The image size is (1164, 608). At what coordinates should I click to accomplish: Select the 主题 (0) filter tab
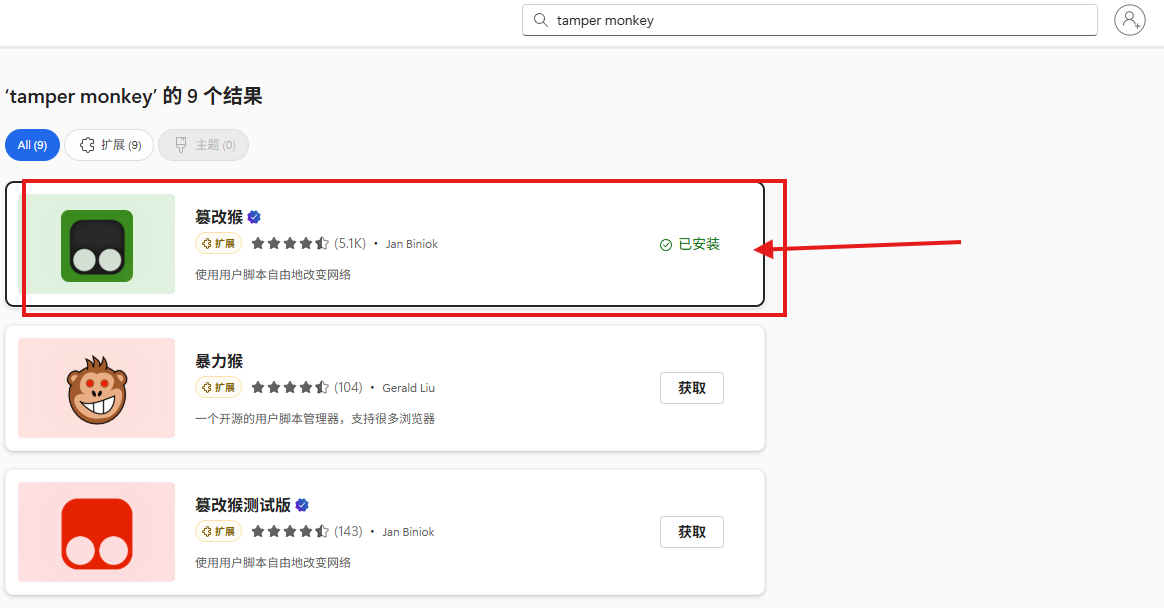(203, 145)
